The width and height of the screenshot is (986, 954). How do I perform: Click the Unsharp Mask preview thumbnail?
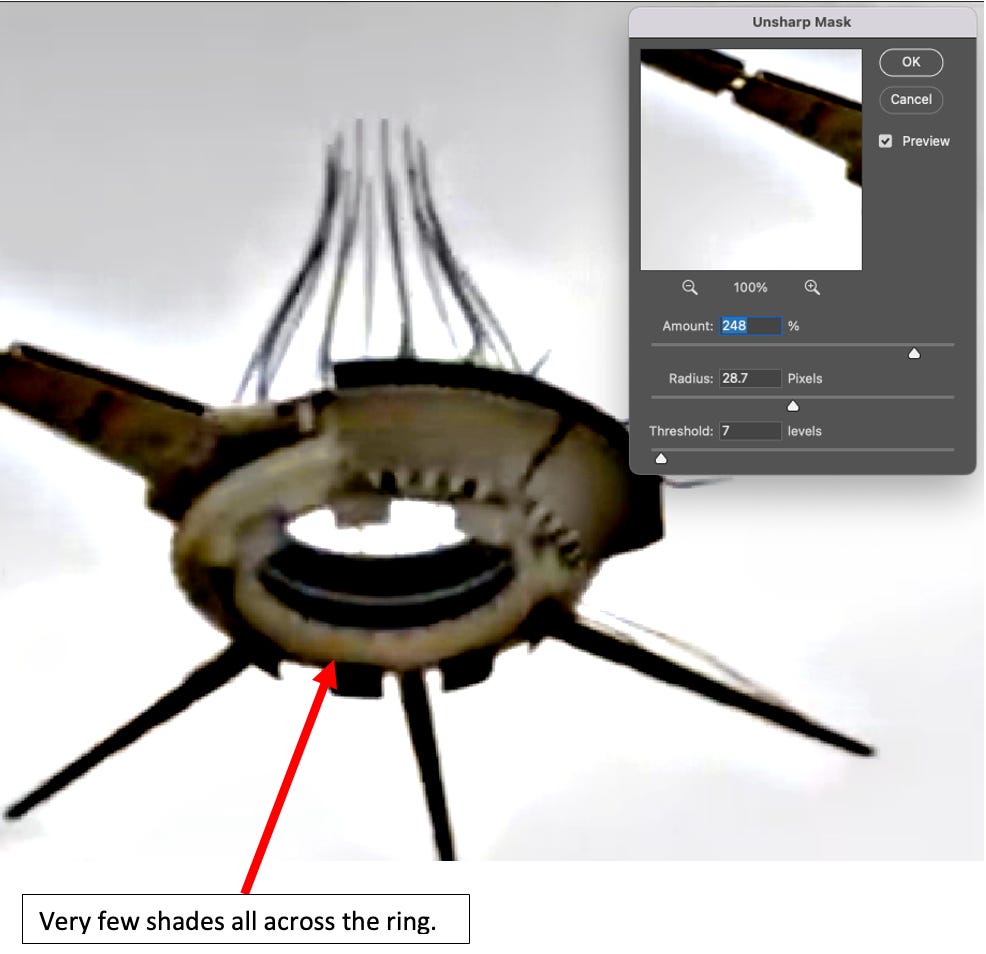point(751,160)
